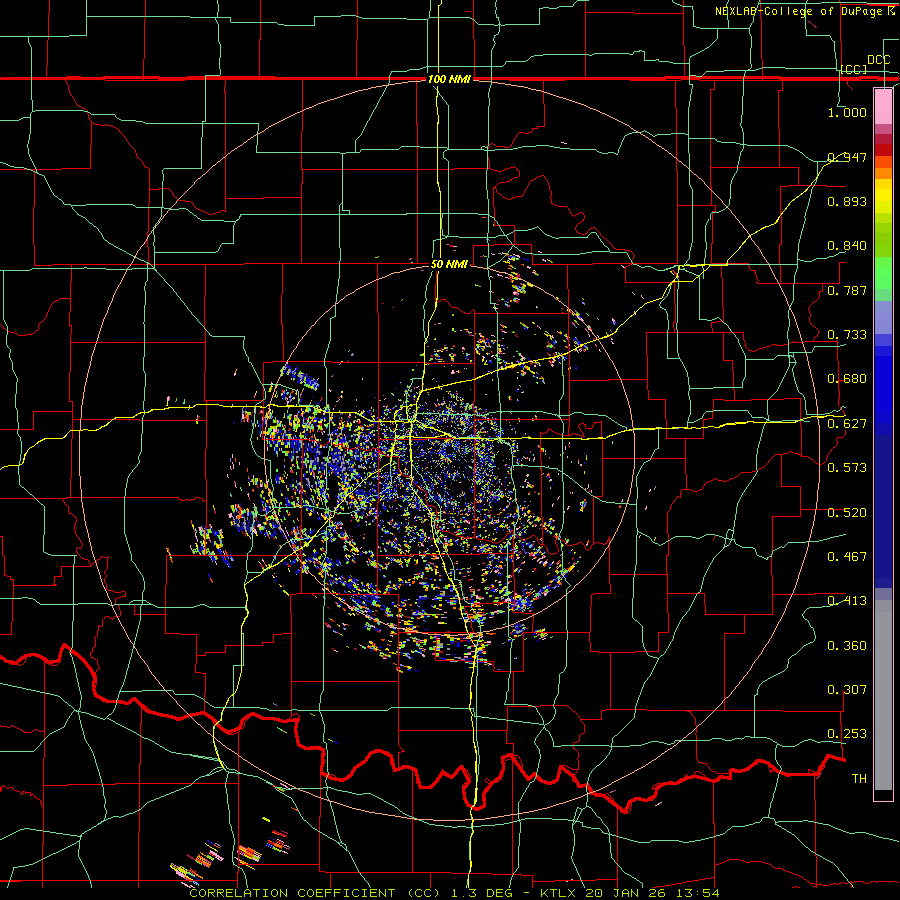Screen dimensions: 900x900
Task: Click the 0.947 color scale label
Action: click(x=847, y=157)
